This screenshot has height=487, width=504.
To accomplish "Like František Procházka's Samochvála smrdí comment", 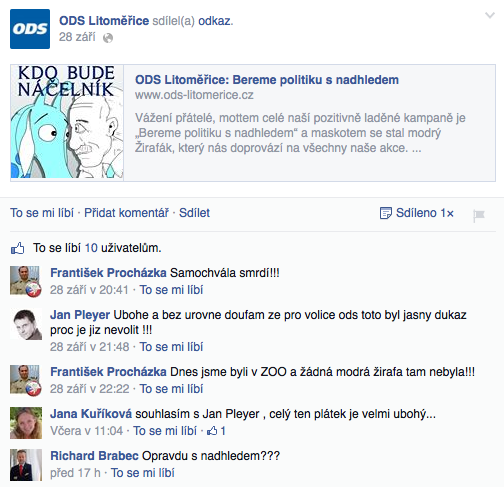I will click(x=171, y=290).
